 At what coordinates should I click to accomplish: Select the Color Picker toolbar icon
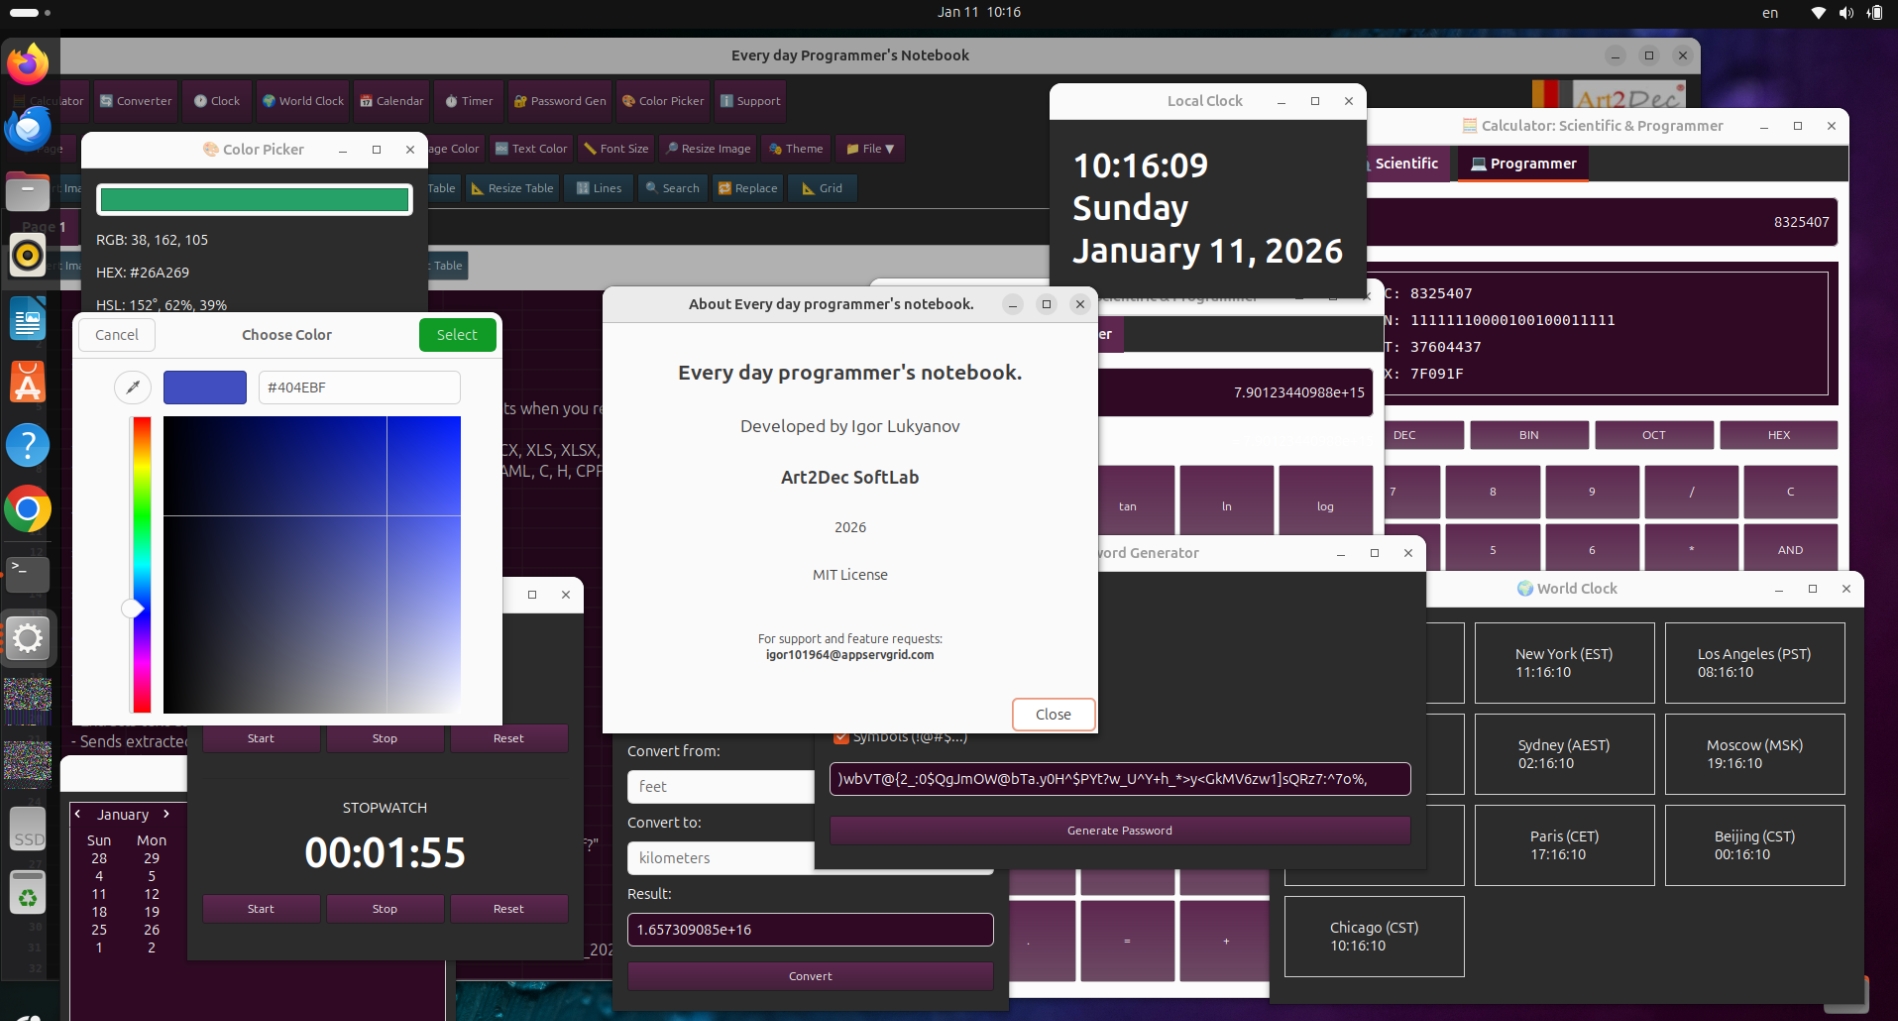pyautogui.click(x=662, y=101)
